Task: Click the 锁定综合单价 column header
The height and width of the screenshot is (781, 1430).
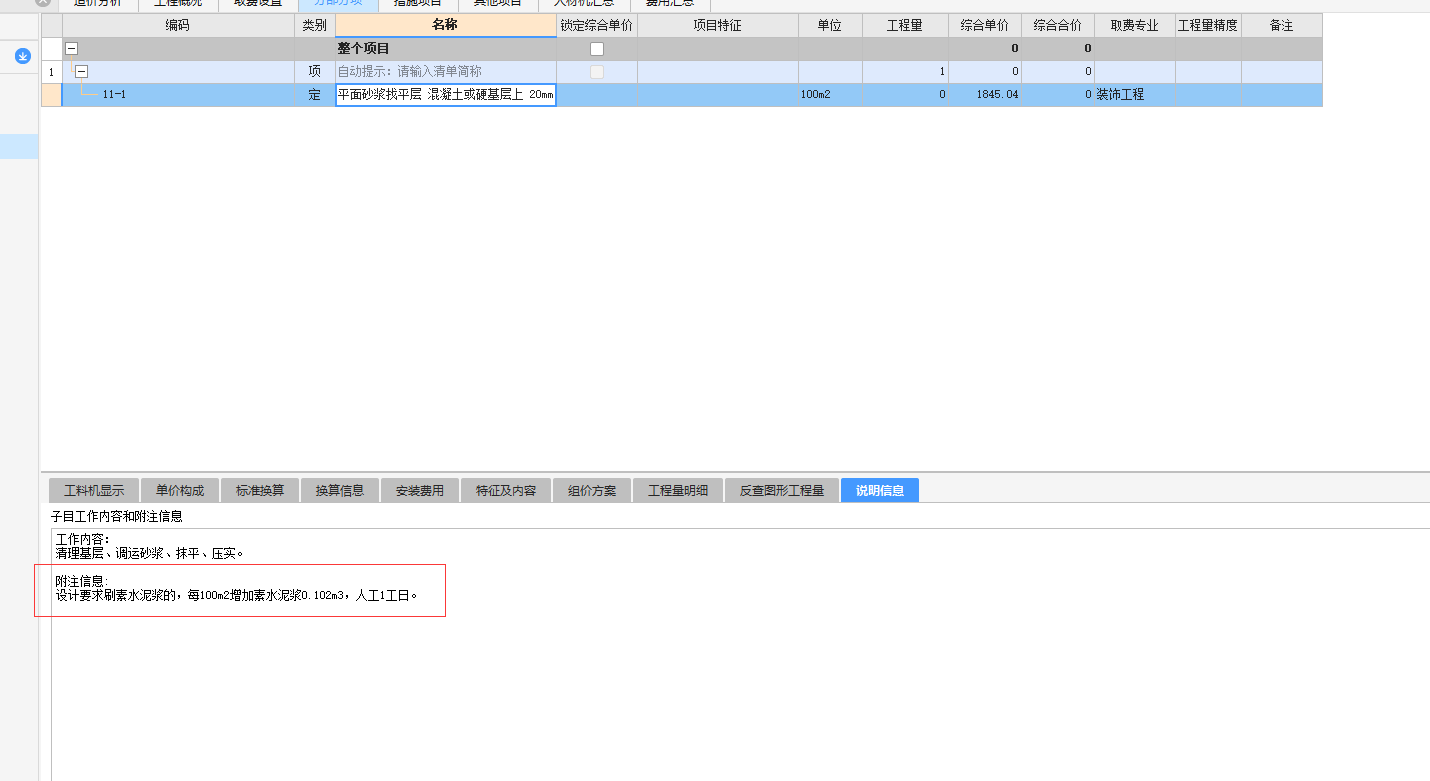Action: point(597,26)
